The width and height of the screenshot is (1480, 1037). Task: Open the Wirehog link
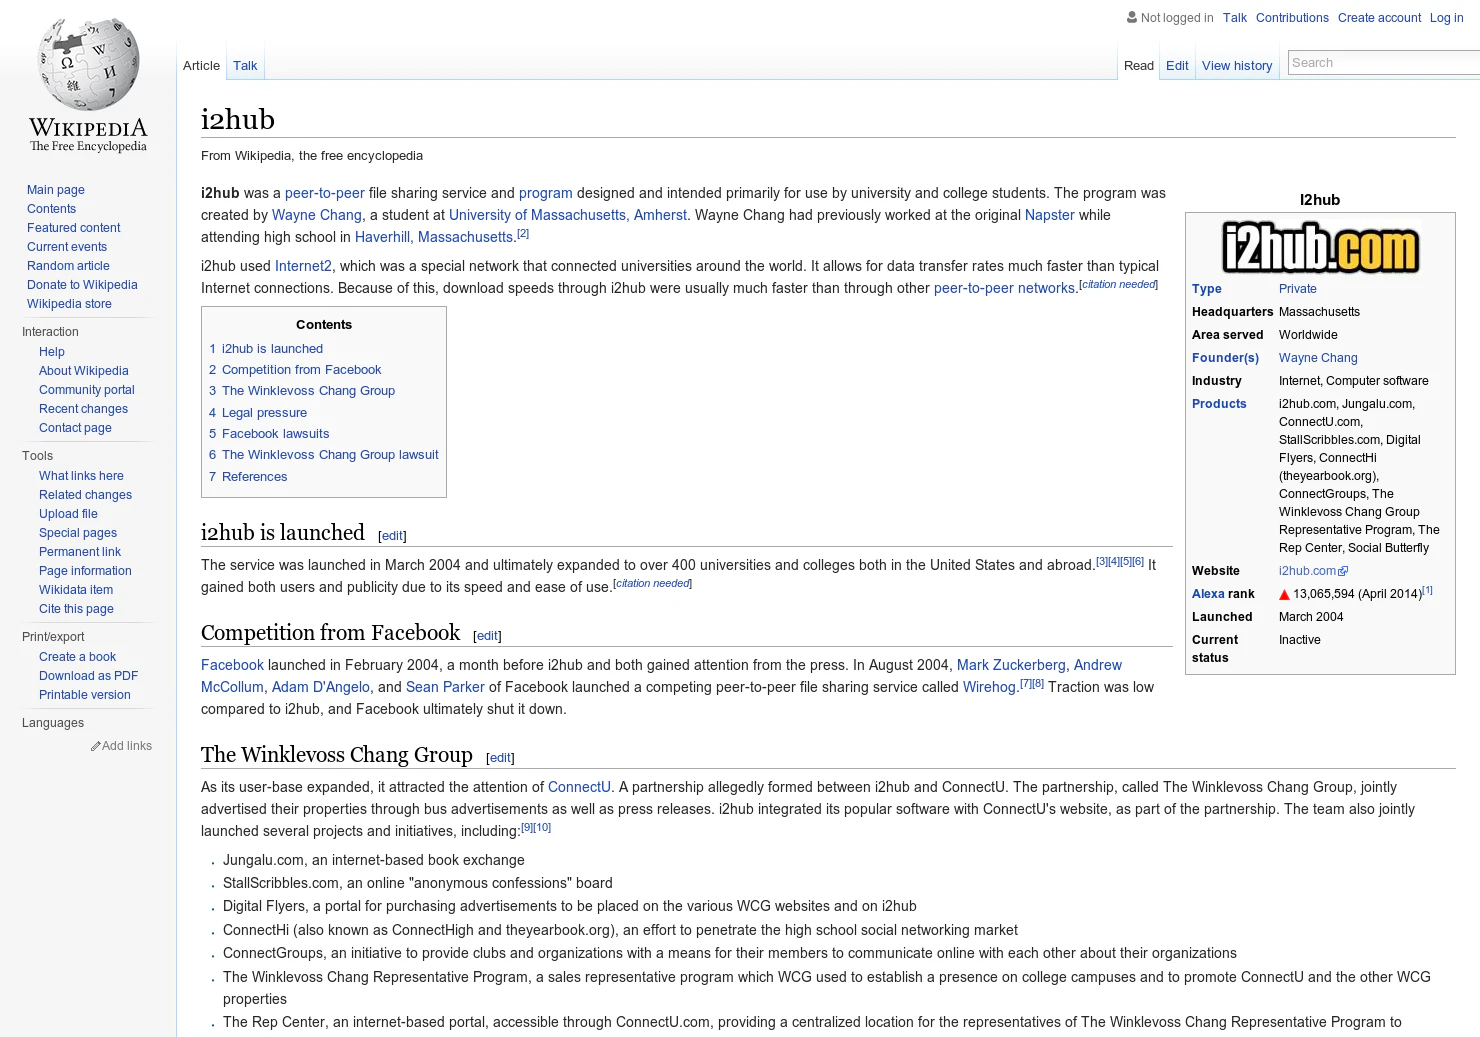coord(989,687)
